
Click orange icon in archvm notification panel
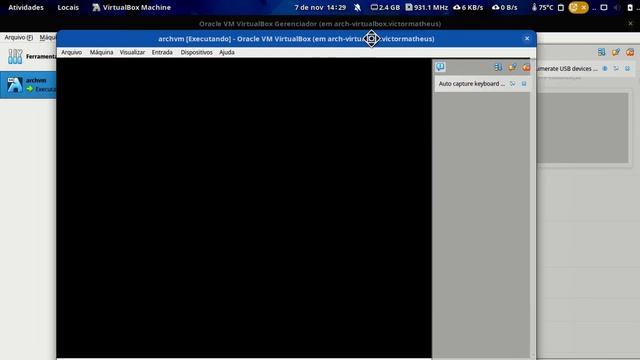click(526, 67)
